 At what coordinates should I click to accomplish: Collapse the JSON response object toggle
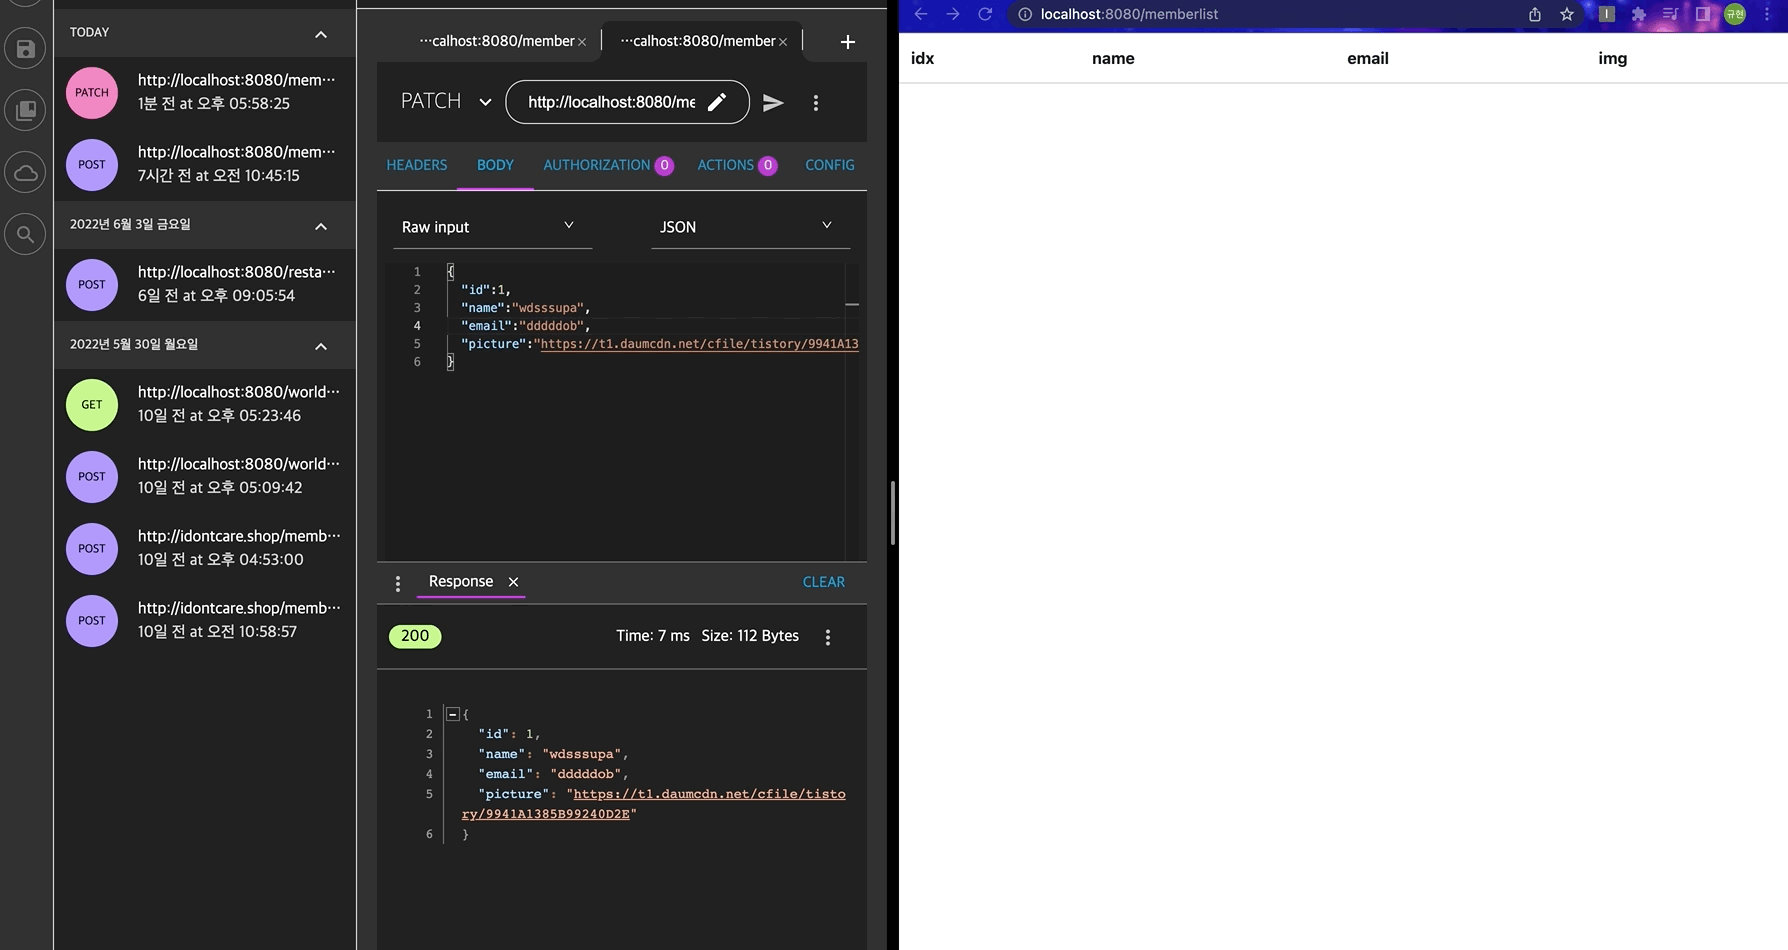(453, 714)
